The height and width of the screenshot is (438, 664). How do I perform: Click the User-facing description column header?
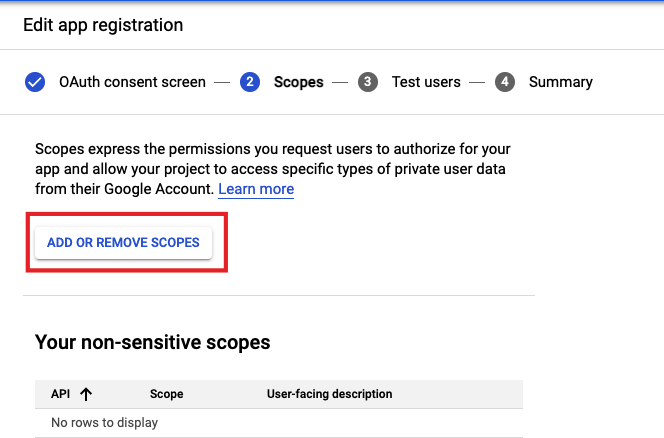(x=329, y=394)
